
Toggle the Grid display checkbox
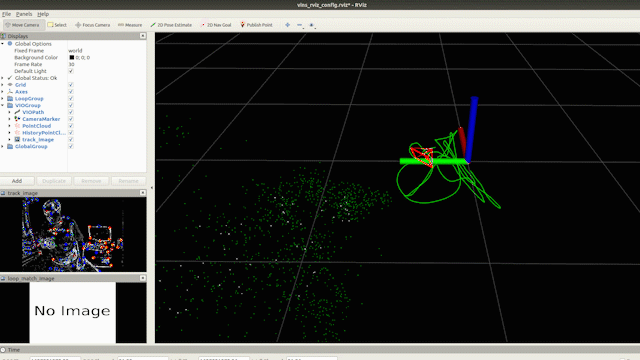(71, 85)
